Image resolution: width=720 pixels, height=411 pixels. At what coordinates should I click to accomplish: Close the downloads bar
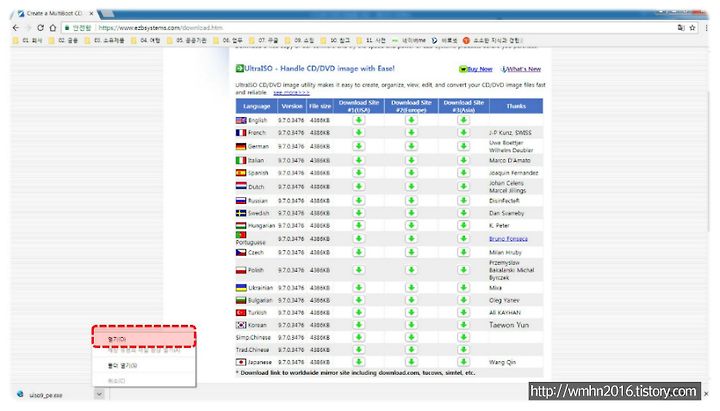click(x=706, y=394)
